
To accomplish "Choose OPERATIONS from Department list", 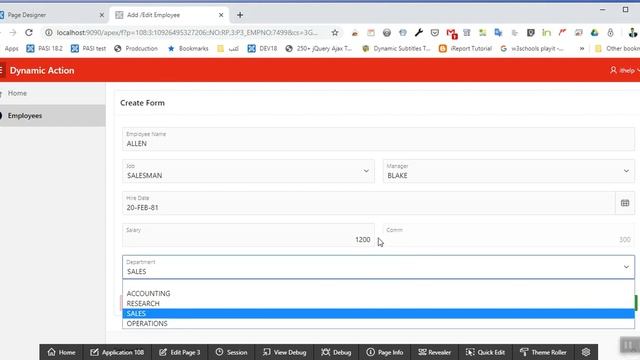I will click(x=378, y=323).
